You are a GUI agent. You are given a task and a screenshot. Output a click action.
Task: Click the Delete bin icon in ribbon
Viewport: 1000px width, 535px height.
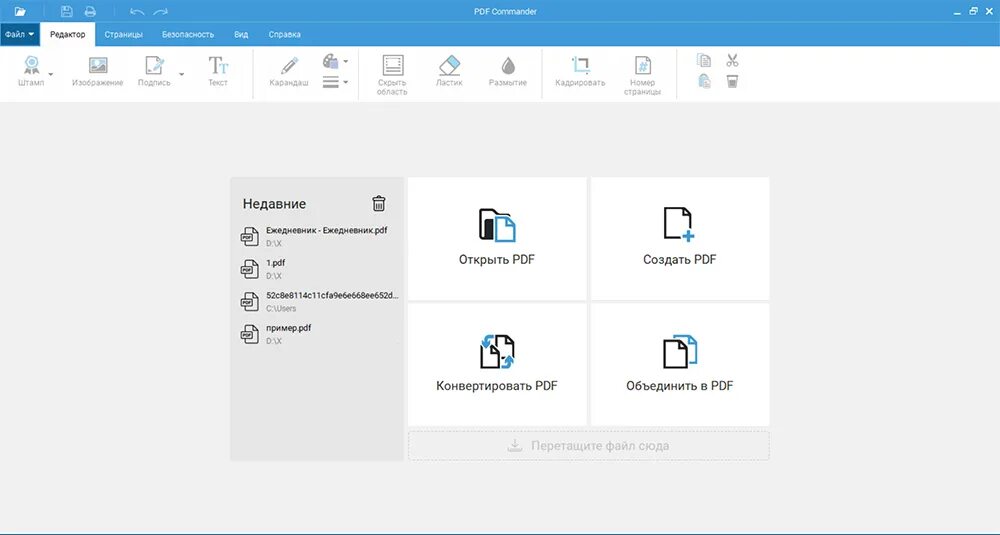[732, 81]
